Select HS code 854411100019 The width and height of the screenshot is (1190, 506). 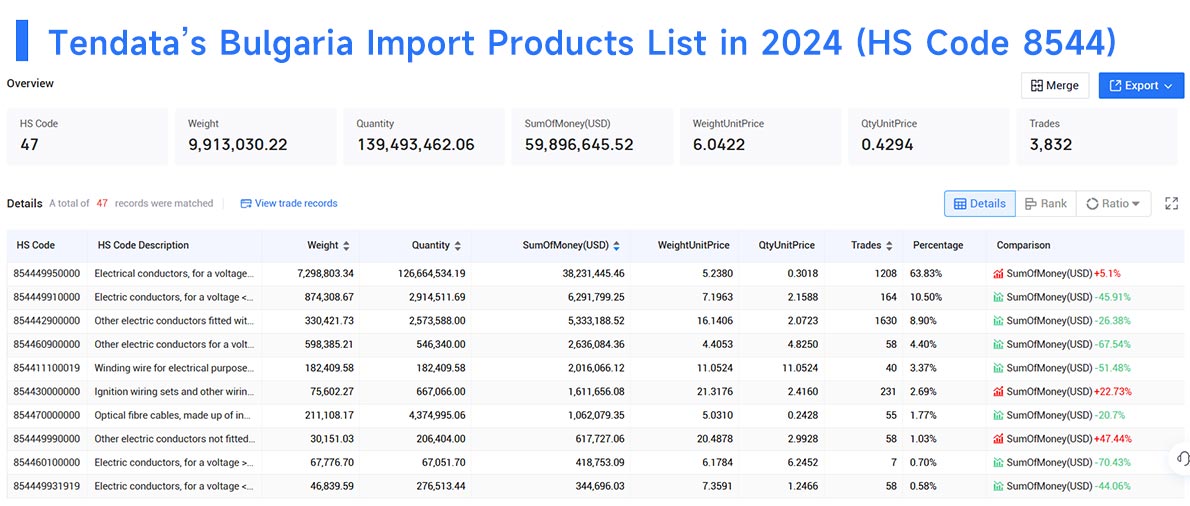coord(47,368)
